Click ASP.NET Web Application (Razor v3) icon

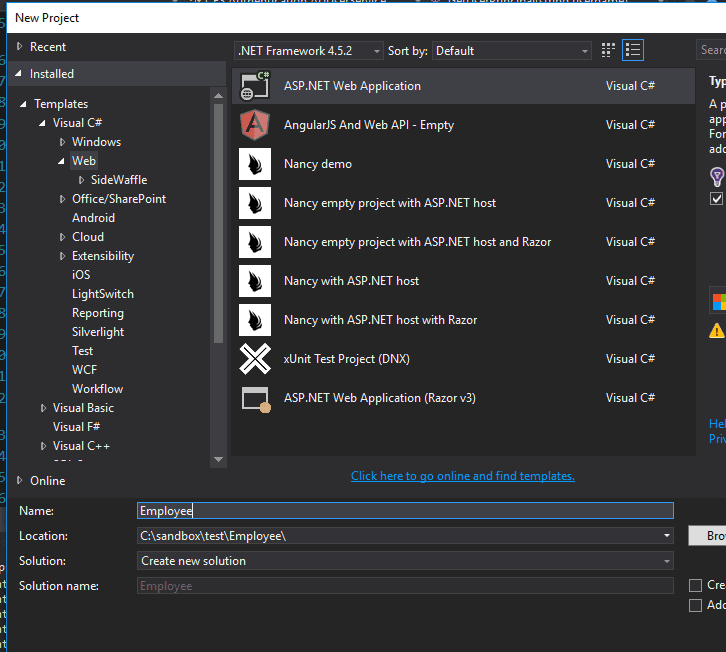(x=255, y=398)
